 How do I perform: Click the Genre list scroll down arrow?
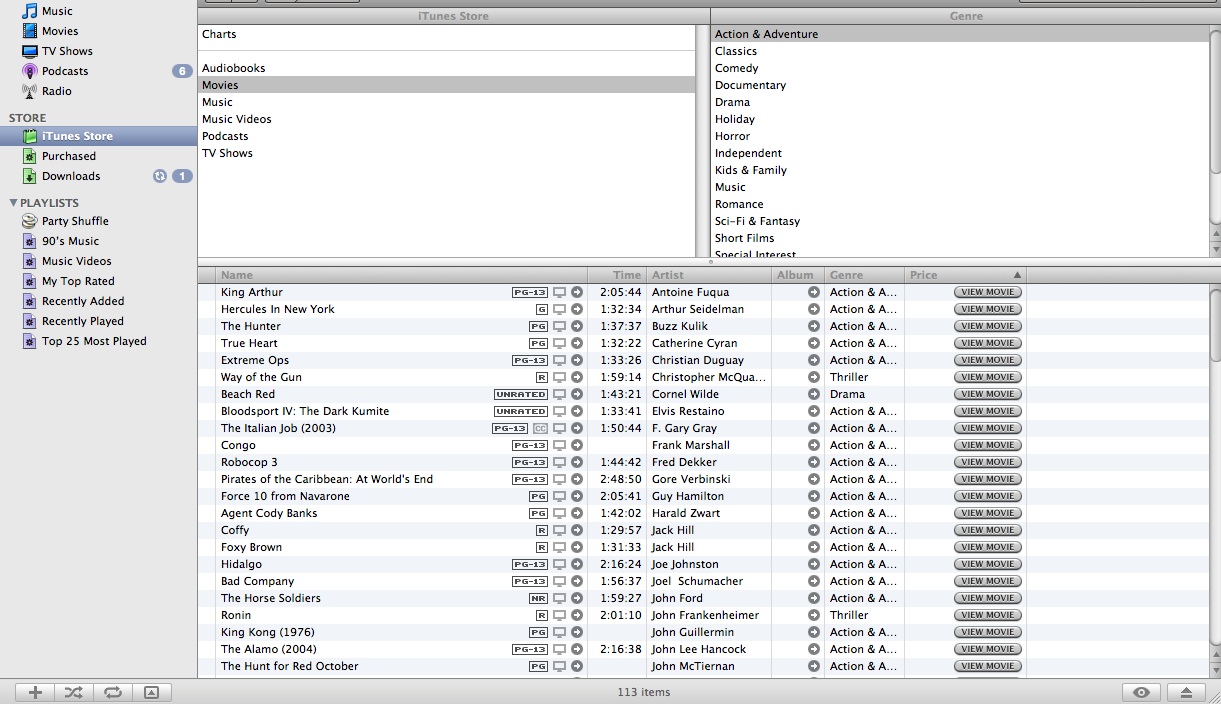1215,249
